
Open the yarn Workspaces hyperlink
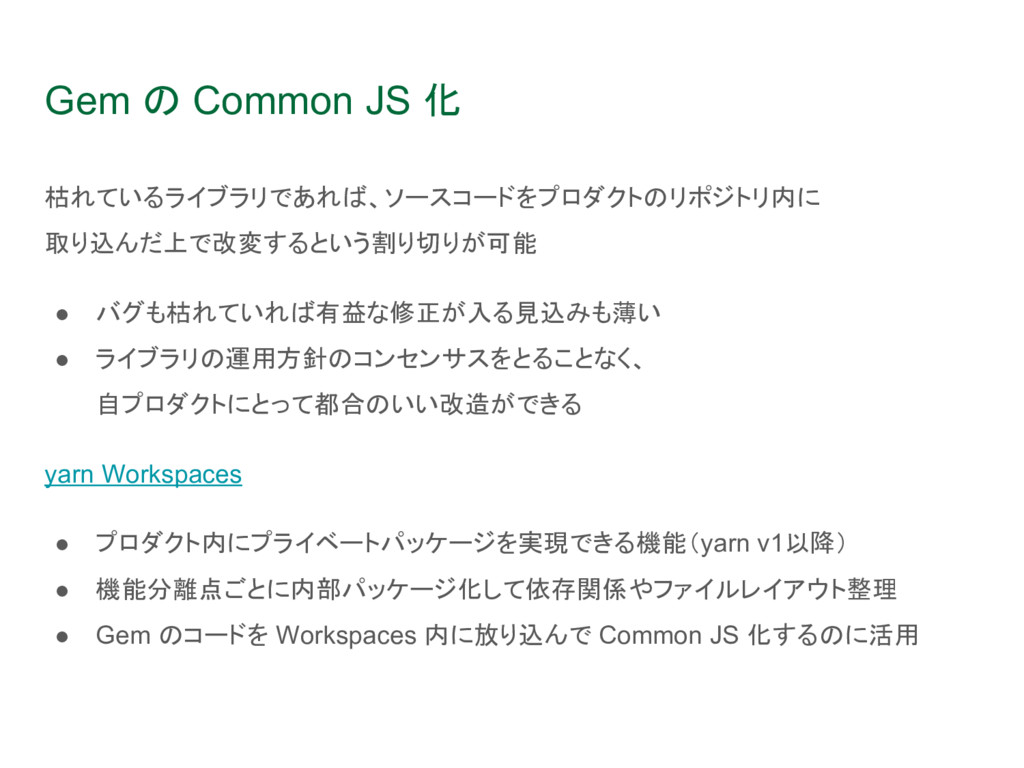pyautogui.click(x=143, y=475)
